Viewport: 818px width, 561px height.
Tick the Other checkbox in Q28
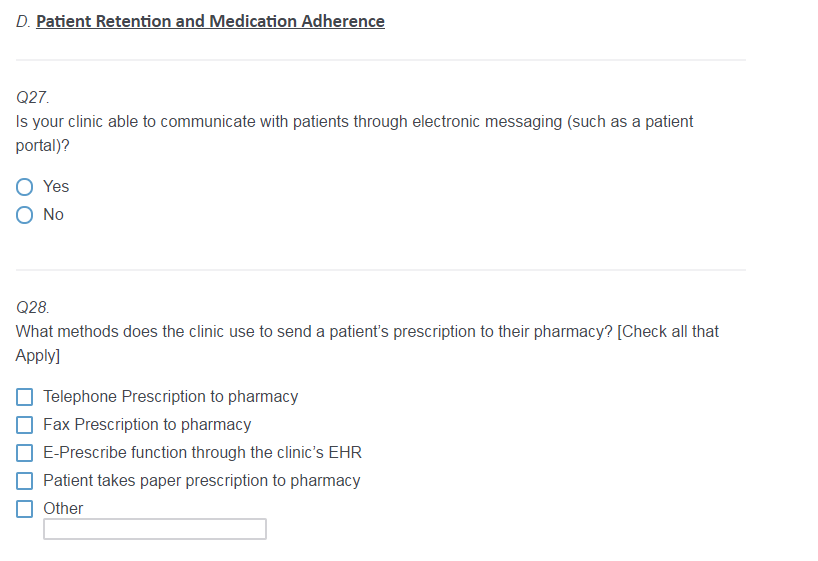click(x=25, y=509)
